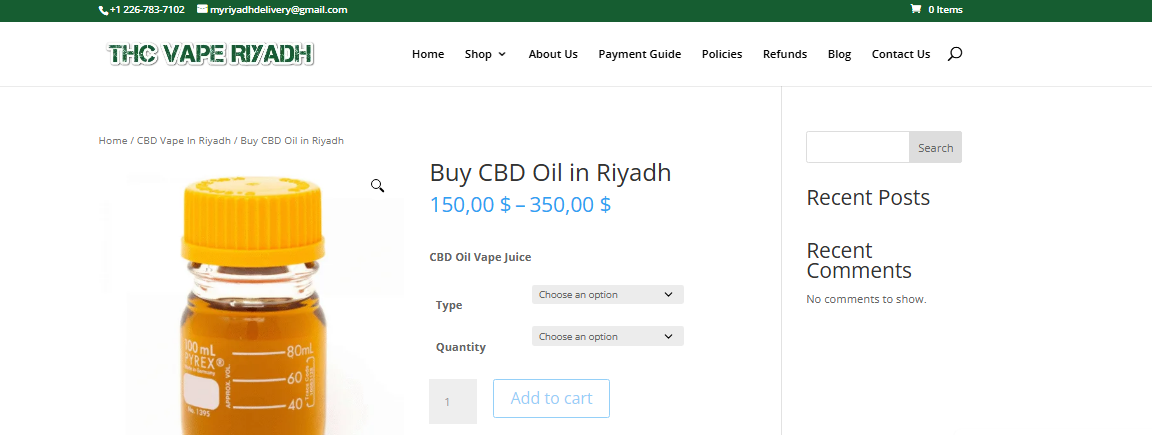Open the Blog menu item
1152x435 pixels.
tap(839, 54)
